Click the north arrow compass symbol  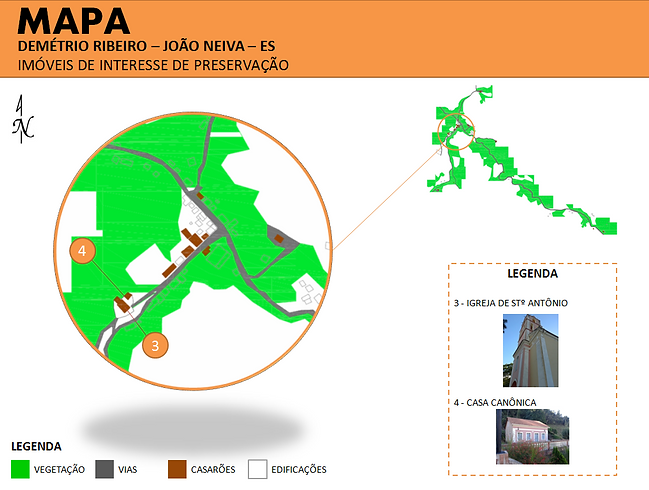tap(23, 119)
